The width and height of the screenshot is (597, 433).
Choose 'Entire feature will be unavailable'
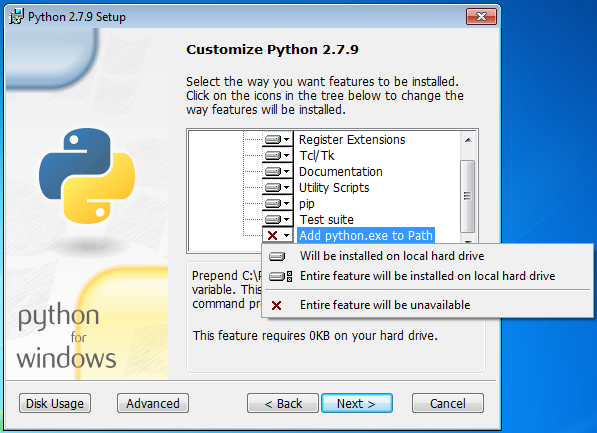point(427,305)
